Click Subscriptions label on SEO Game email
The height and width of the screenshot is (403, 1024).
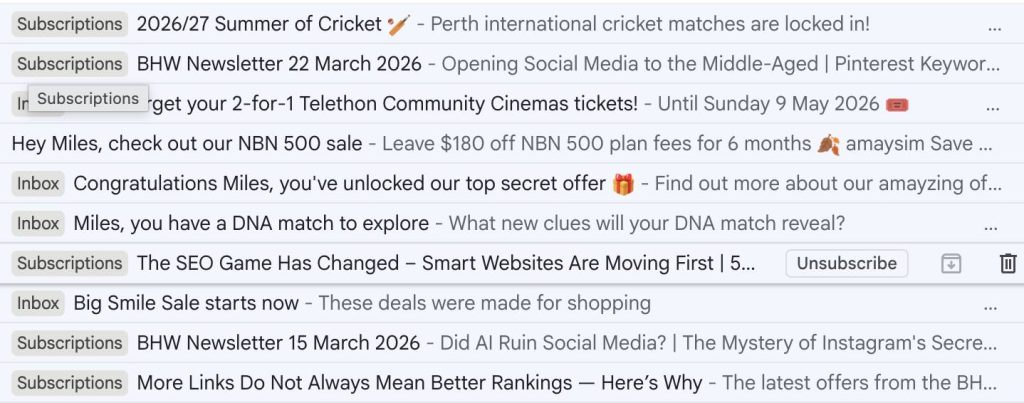click(69, 264)
